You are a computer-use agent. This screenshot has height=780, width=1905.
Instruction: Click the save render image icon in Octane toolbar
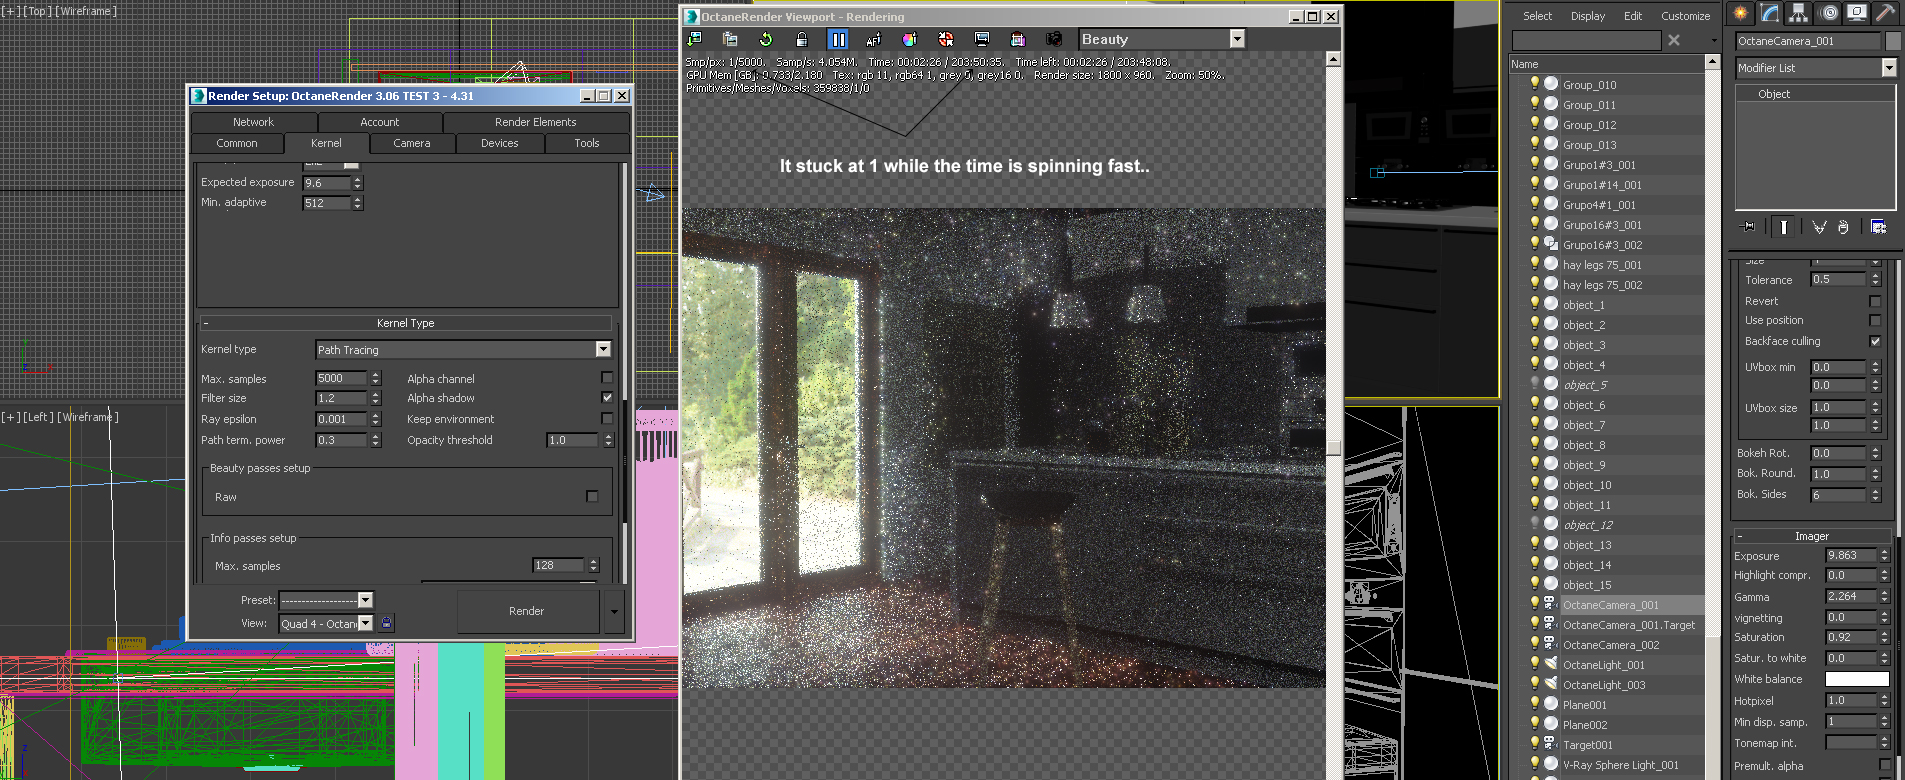(x=694, y=39)
